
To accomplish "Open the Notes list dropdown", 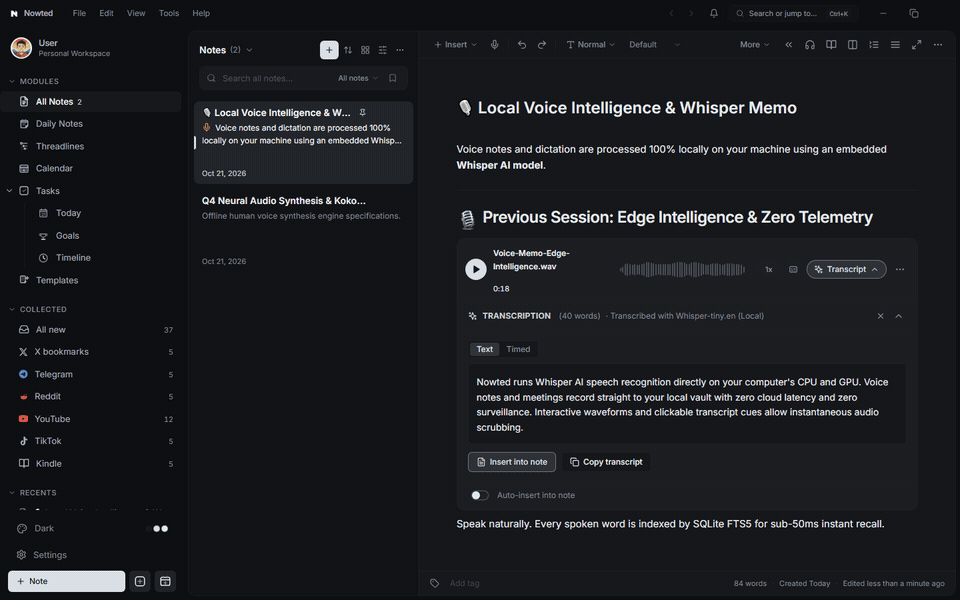I will point(249,50).
